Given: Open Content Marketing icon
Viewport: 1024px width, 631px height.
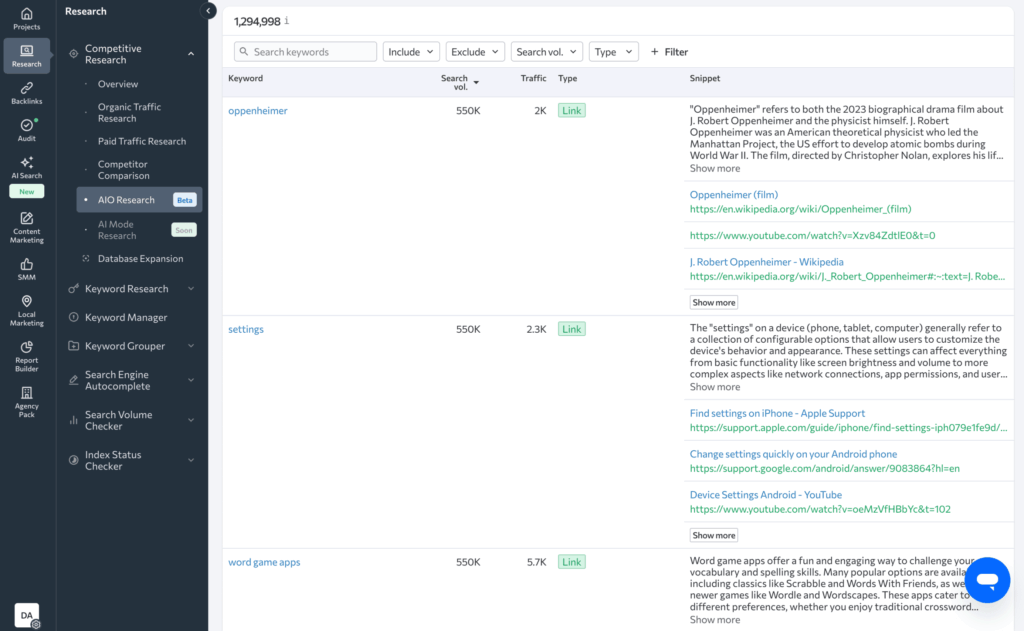Looking at the screenshot, I should click(27, 227).
